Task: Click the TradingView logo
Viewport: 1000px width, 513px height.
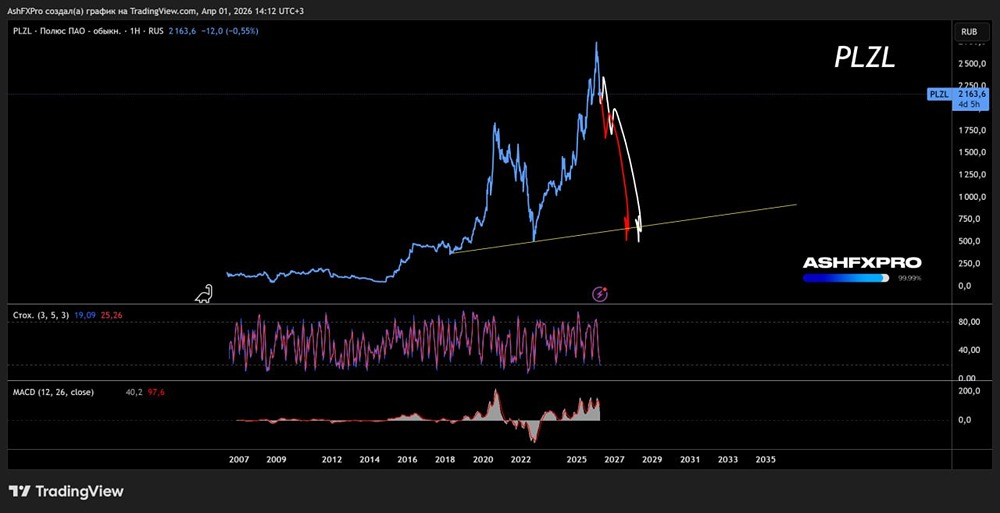Action: click(x=66, y=491)
